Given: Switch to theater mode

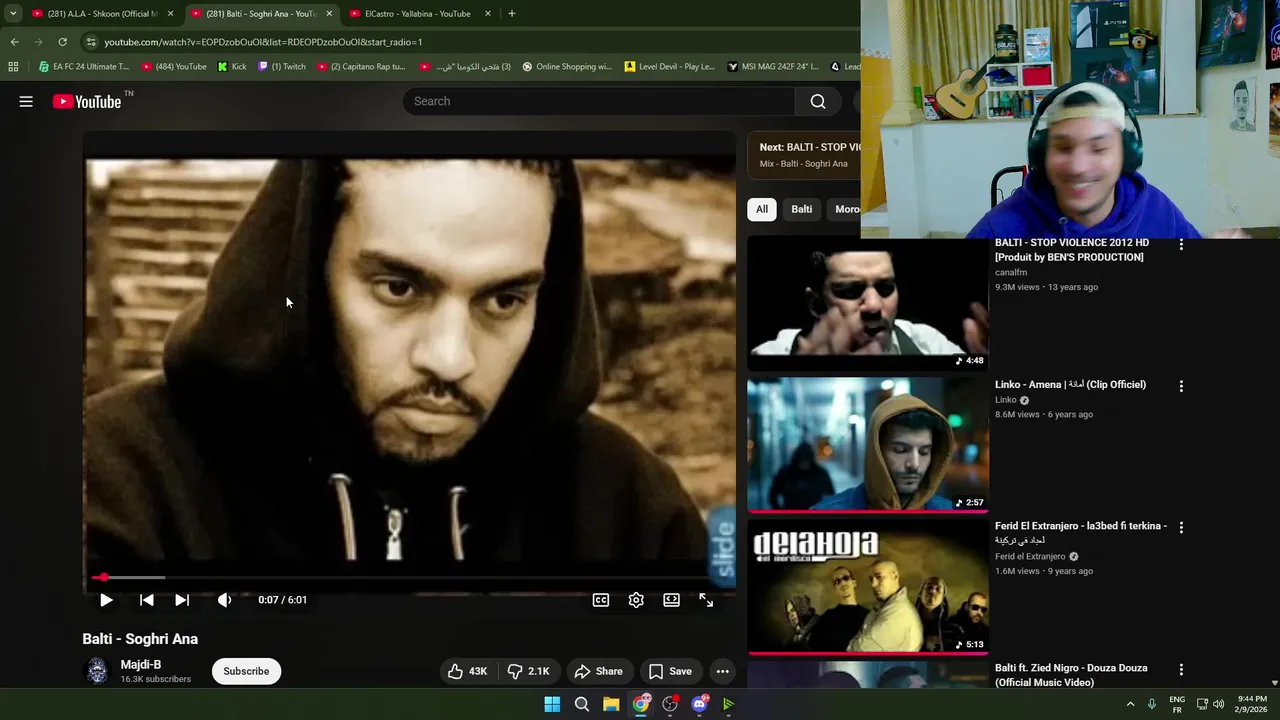Looking at the screenshot, I should tap(671, 600).
